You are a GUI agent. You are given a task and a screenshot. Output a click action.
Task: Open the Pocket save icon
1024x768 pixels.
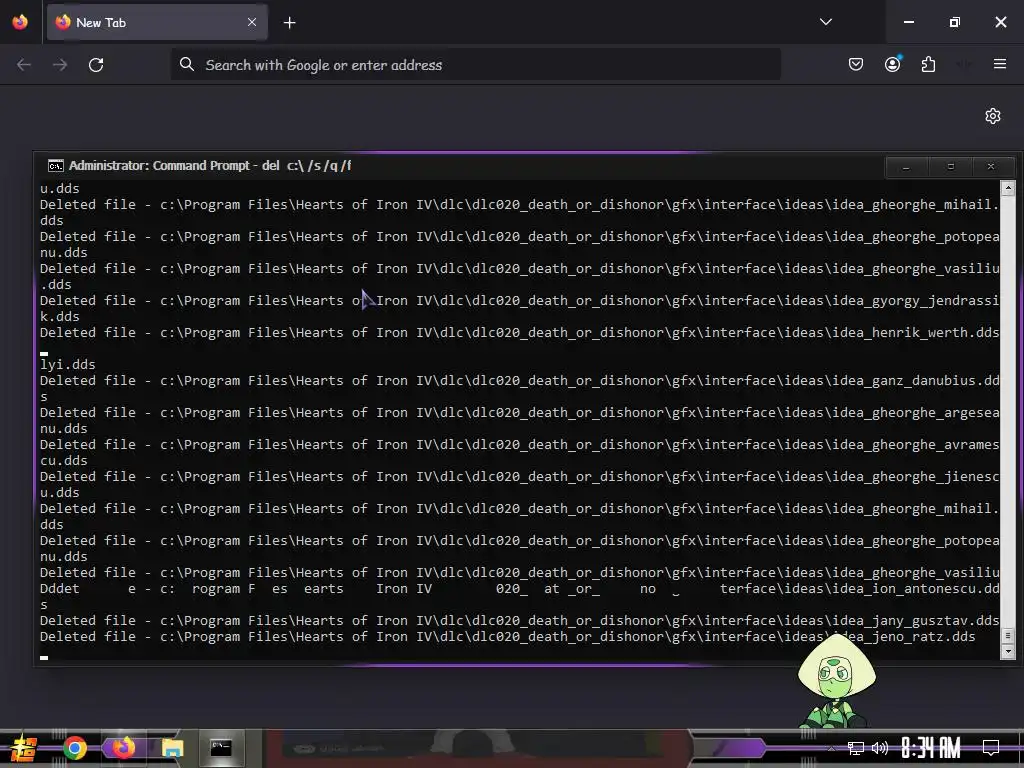pos(856,64)
